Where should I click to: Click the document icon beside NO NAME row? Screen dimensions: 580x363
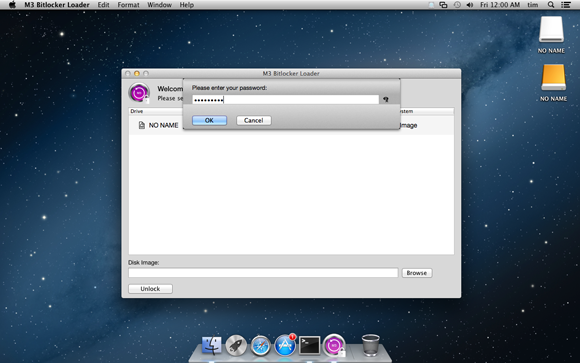[x=142, y=125]
